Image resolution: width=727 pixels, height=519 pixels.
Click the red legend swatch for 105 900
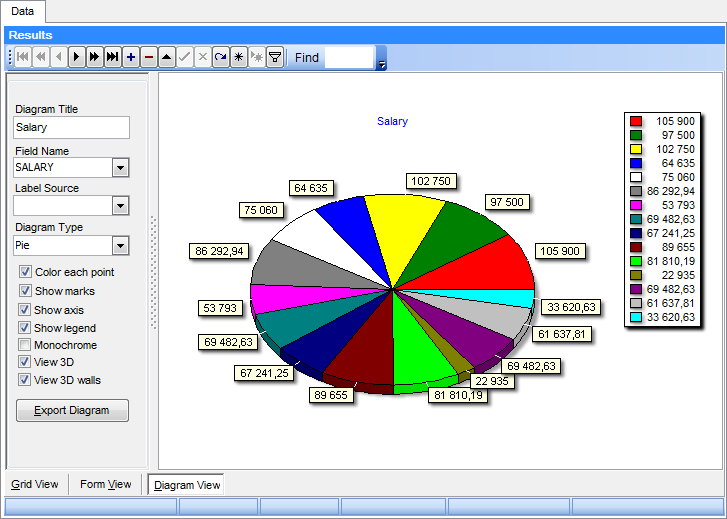[x=636, y=121]
